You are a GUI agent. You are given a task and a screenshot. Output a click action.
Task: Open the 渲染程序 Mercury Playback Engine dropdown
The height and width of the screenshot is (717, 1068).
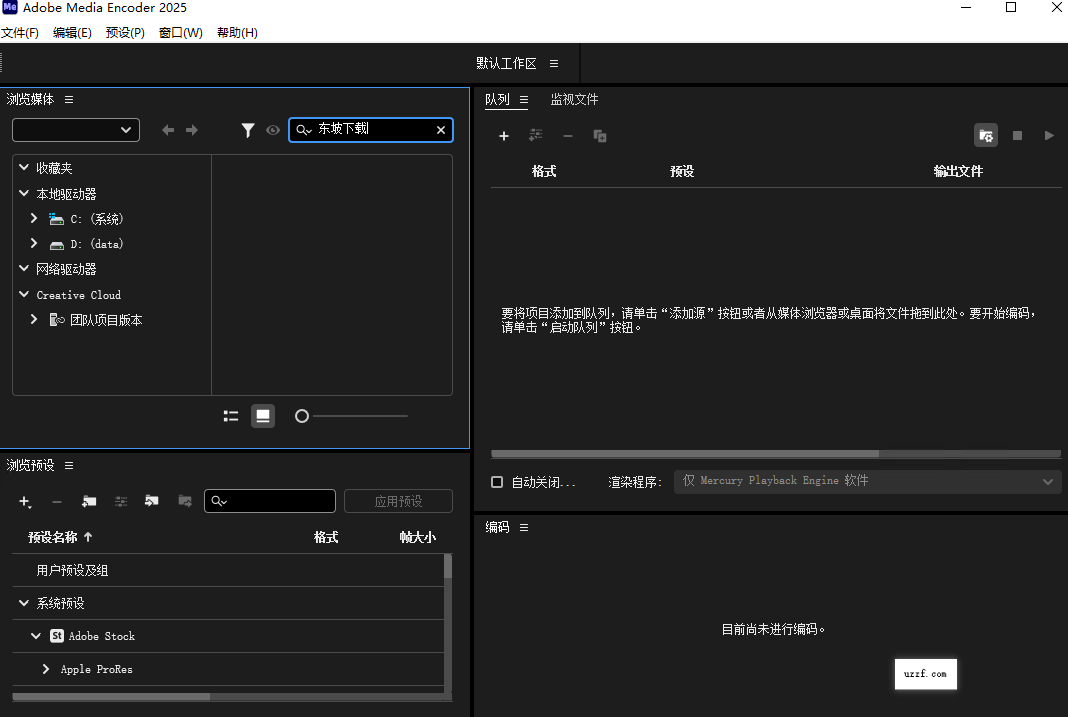tap(866, 480)
